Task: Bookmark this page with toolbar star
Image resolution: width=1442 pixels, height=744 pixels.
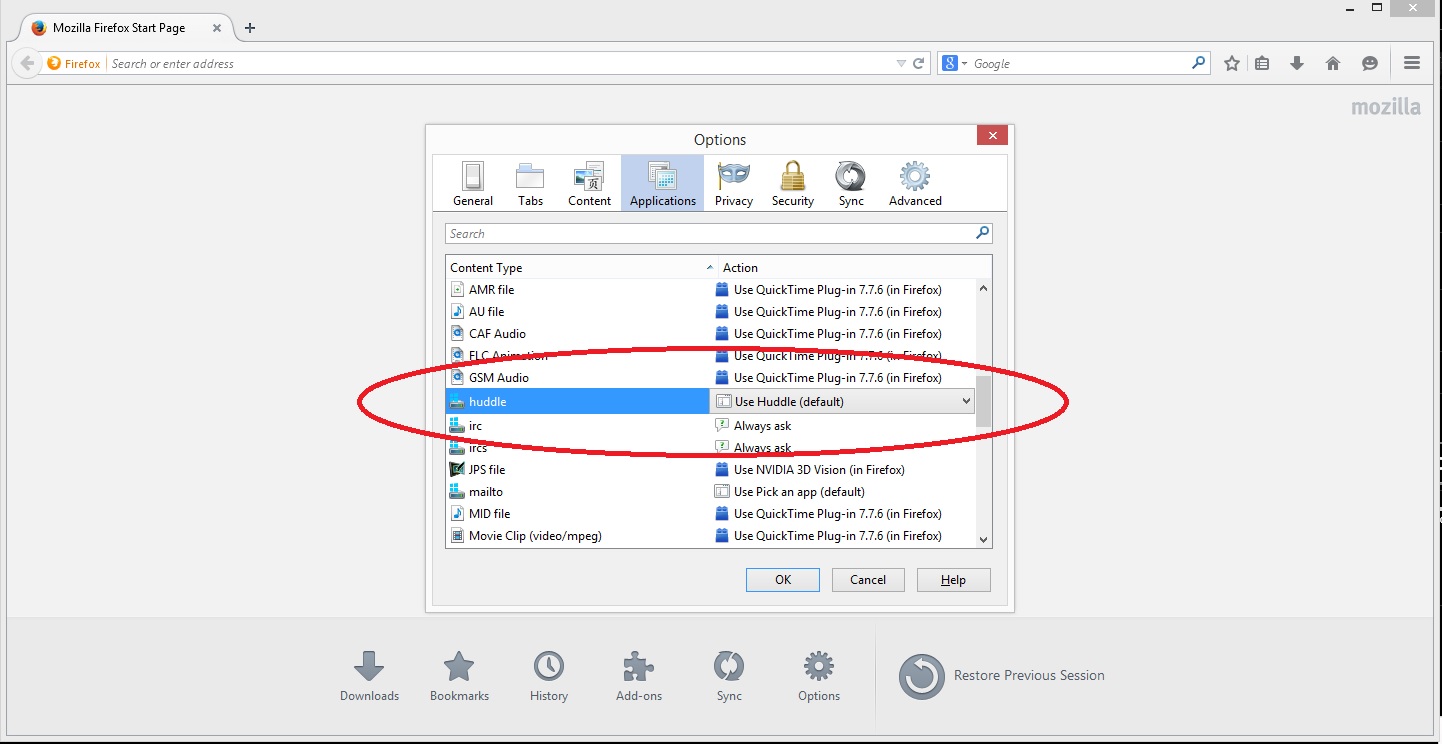Action: 1232,63
